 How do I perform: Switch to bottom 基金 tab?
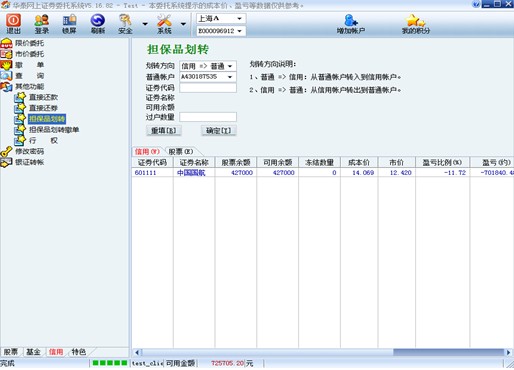pos(33,352)
